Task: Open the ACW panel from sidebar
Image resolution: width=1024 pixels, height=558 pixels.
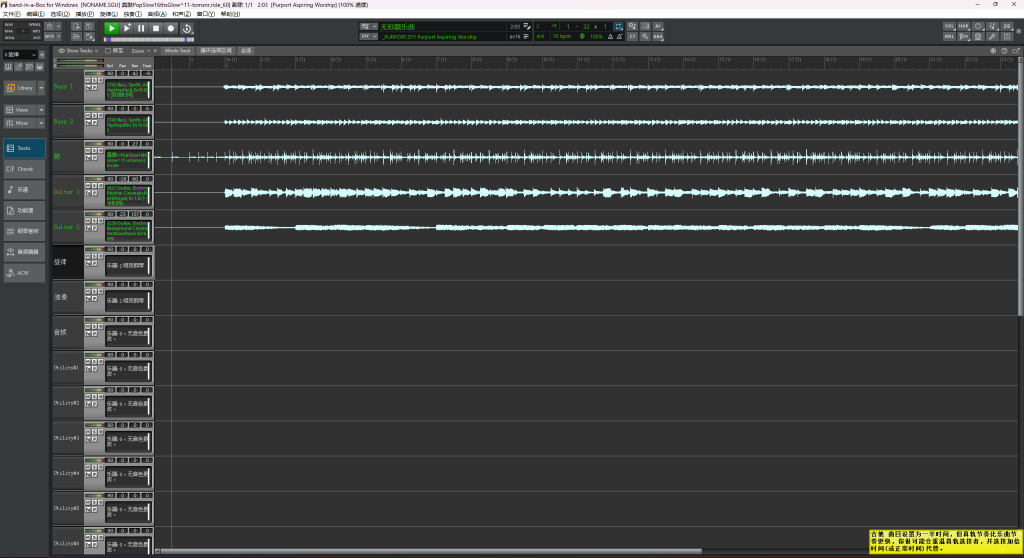Action: pyautogui.click(x=24, y=273)
